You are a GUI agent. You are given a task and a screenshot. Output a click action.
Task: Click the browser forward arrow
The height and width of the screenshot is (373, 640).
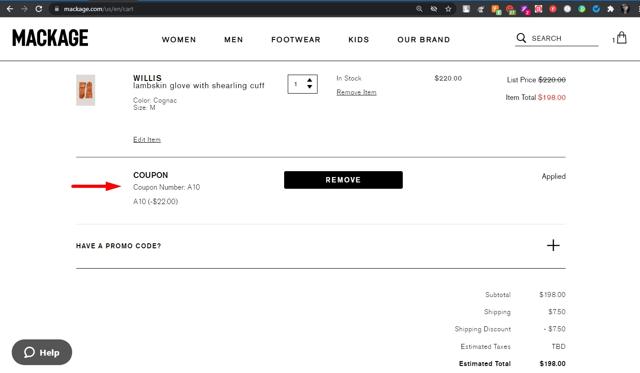(x=24, y=9)
